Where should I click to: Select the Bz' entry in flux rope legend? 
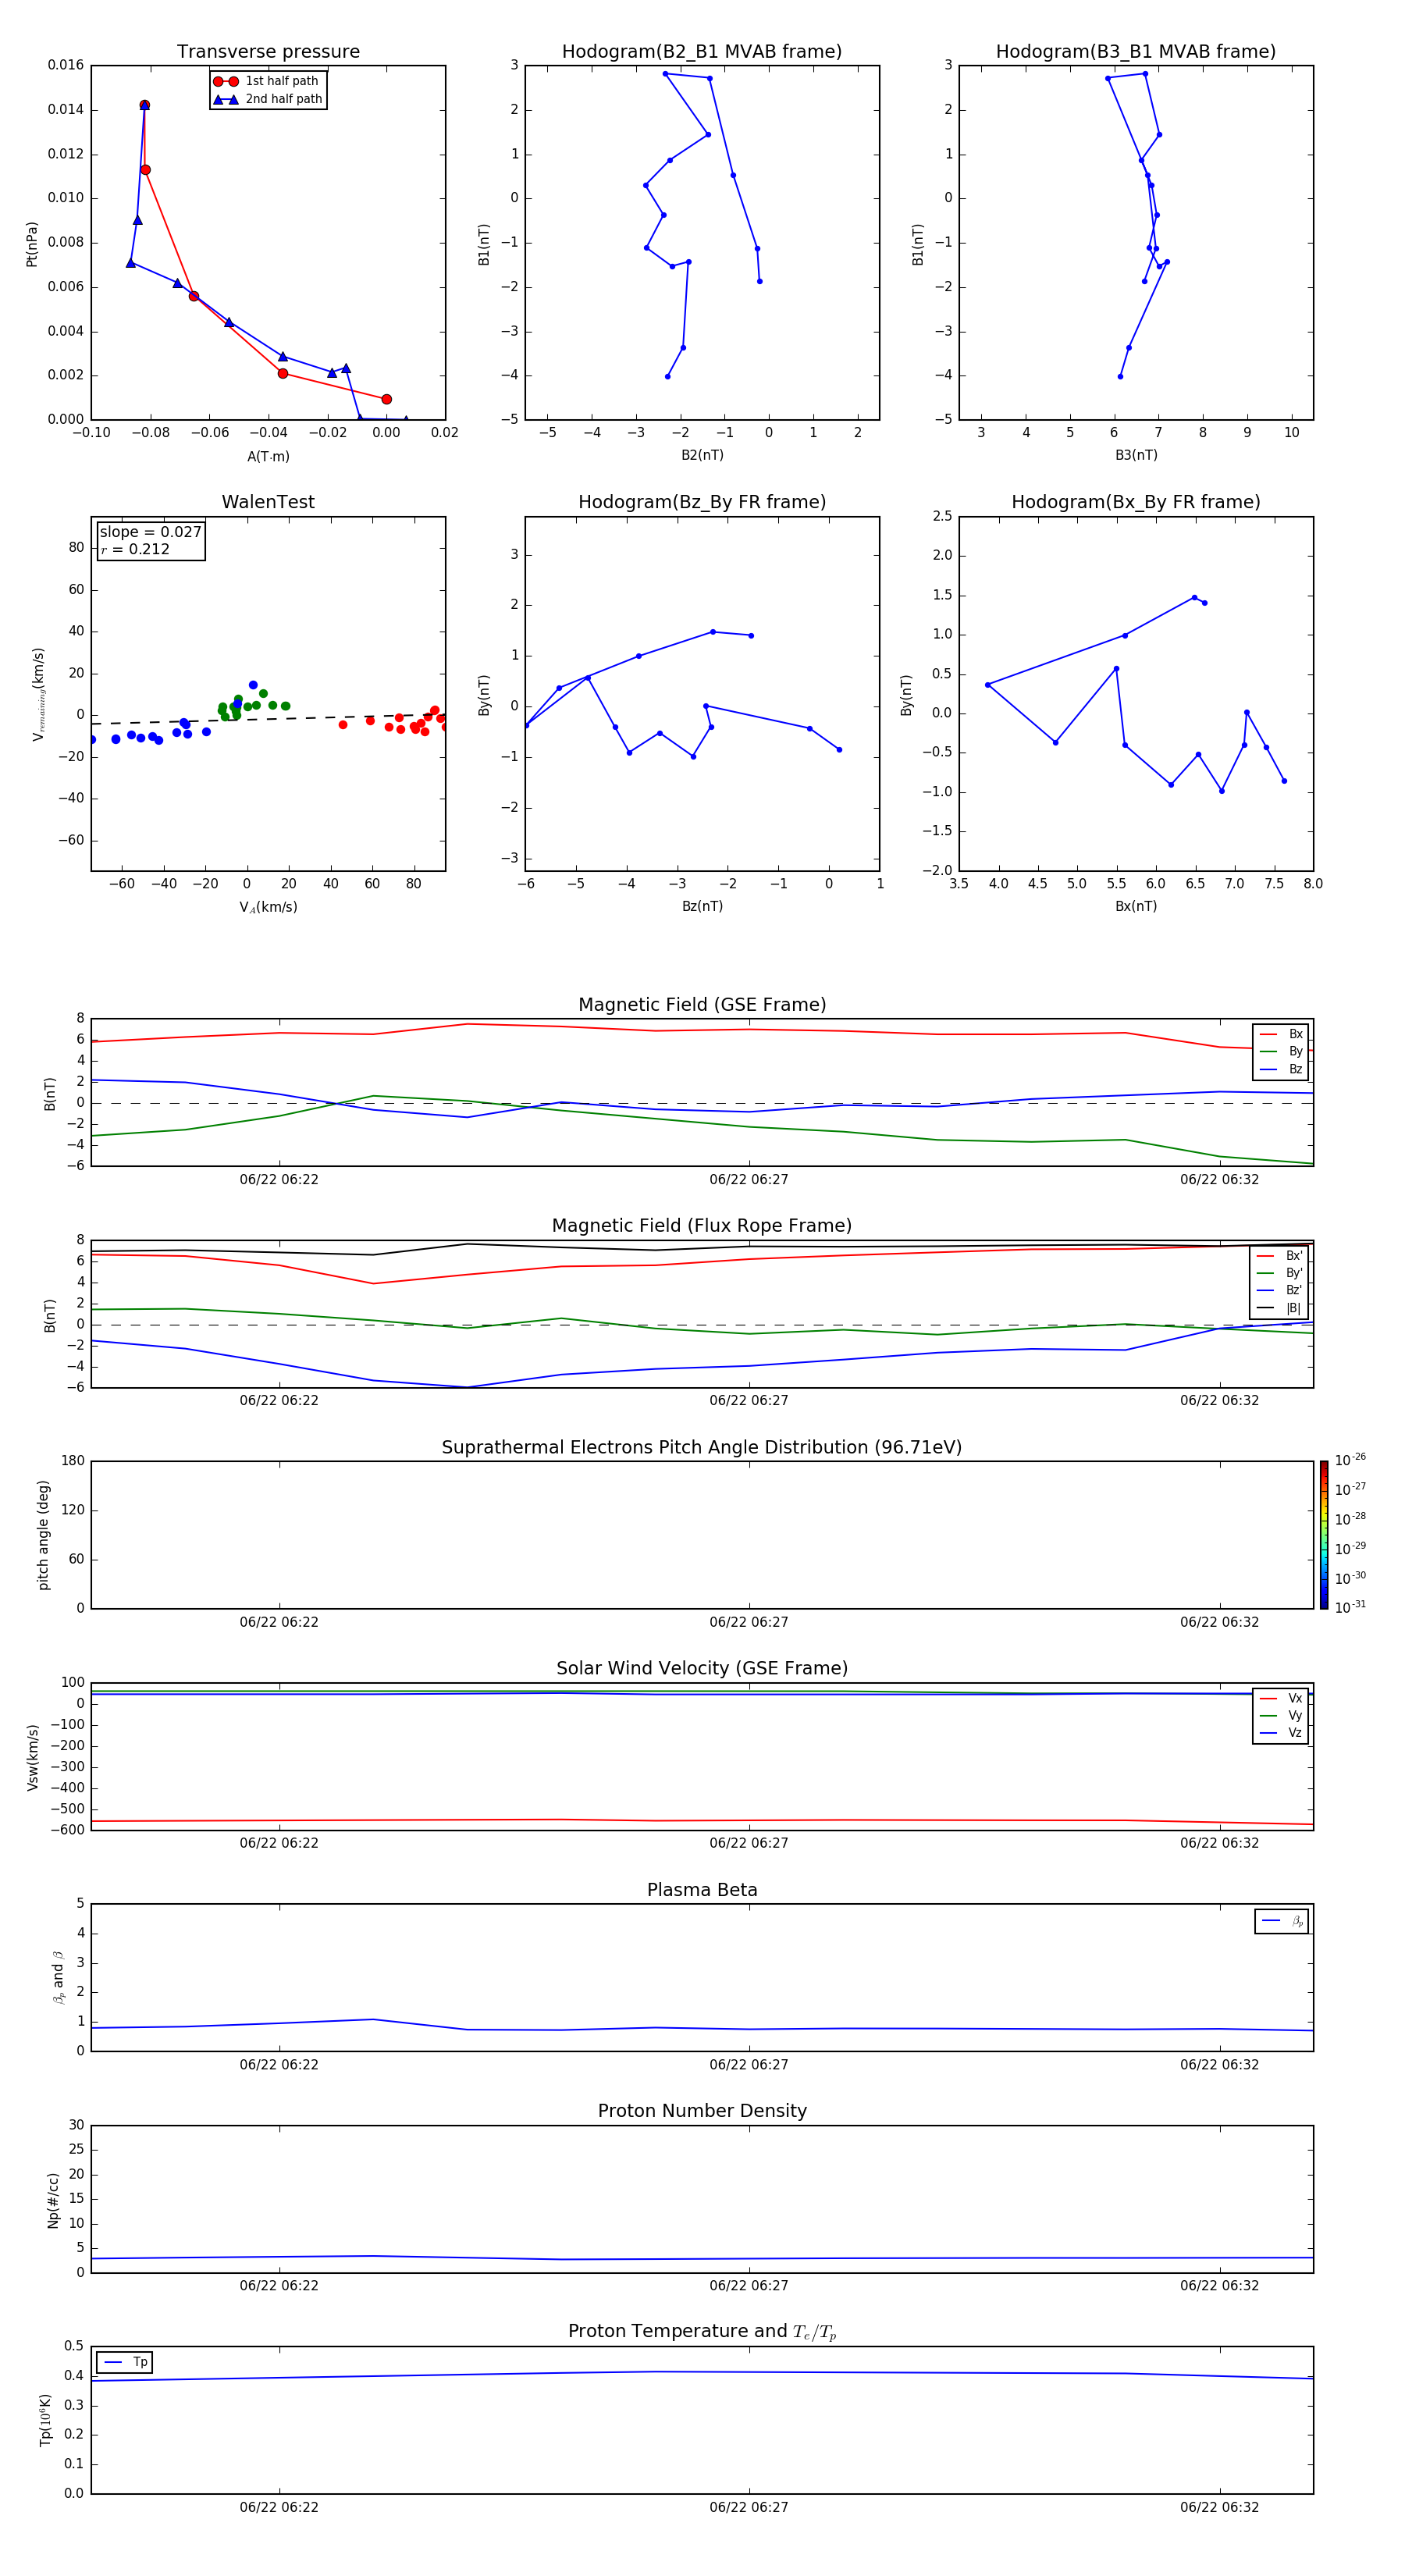[1280, 1290]
